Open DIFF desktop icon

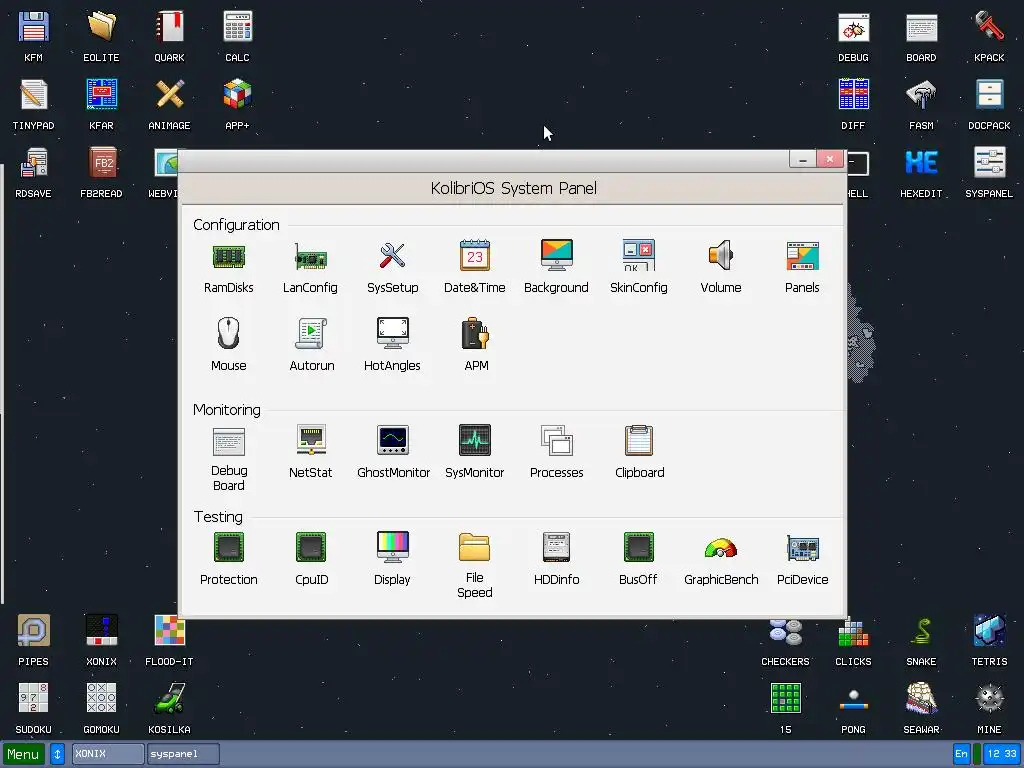coord(854,95)
